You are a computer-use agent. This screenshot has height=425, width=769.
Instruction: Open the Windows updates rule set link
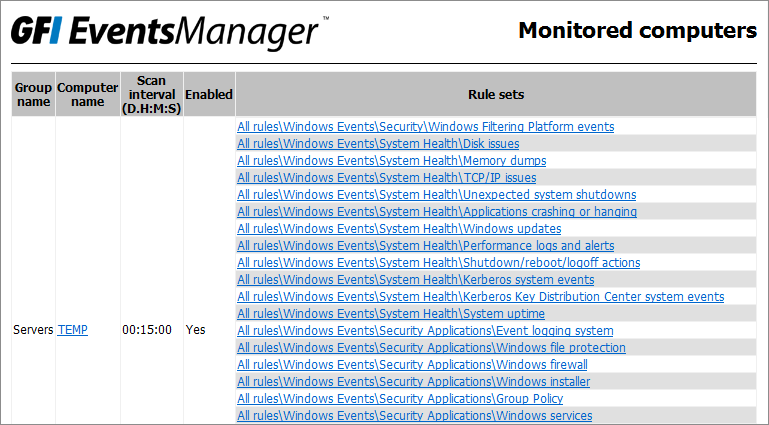pyautogui.click(x=399, y=228)
